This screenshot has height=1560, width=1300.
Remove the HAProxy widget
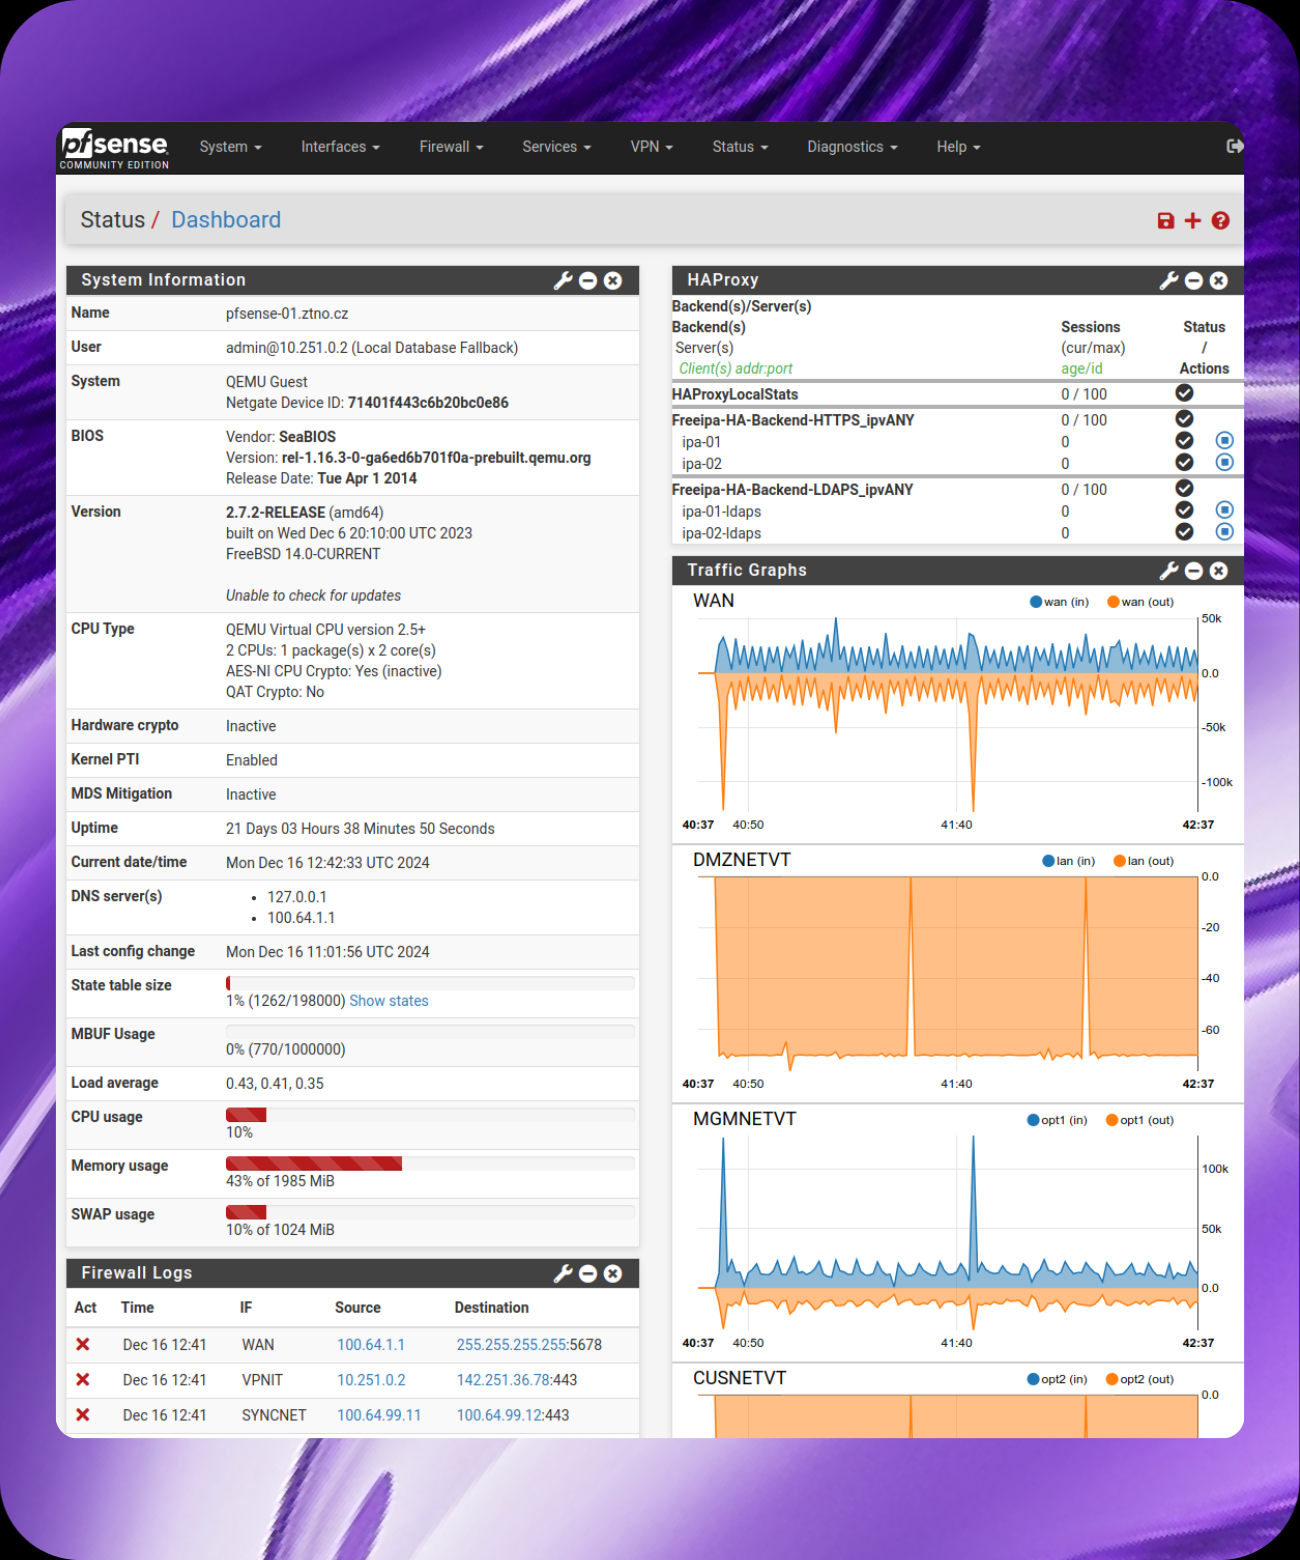(x=1219, y=281)
